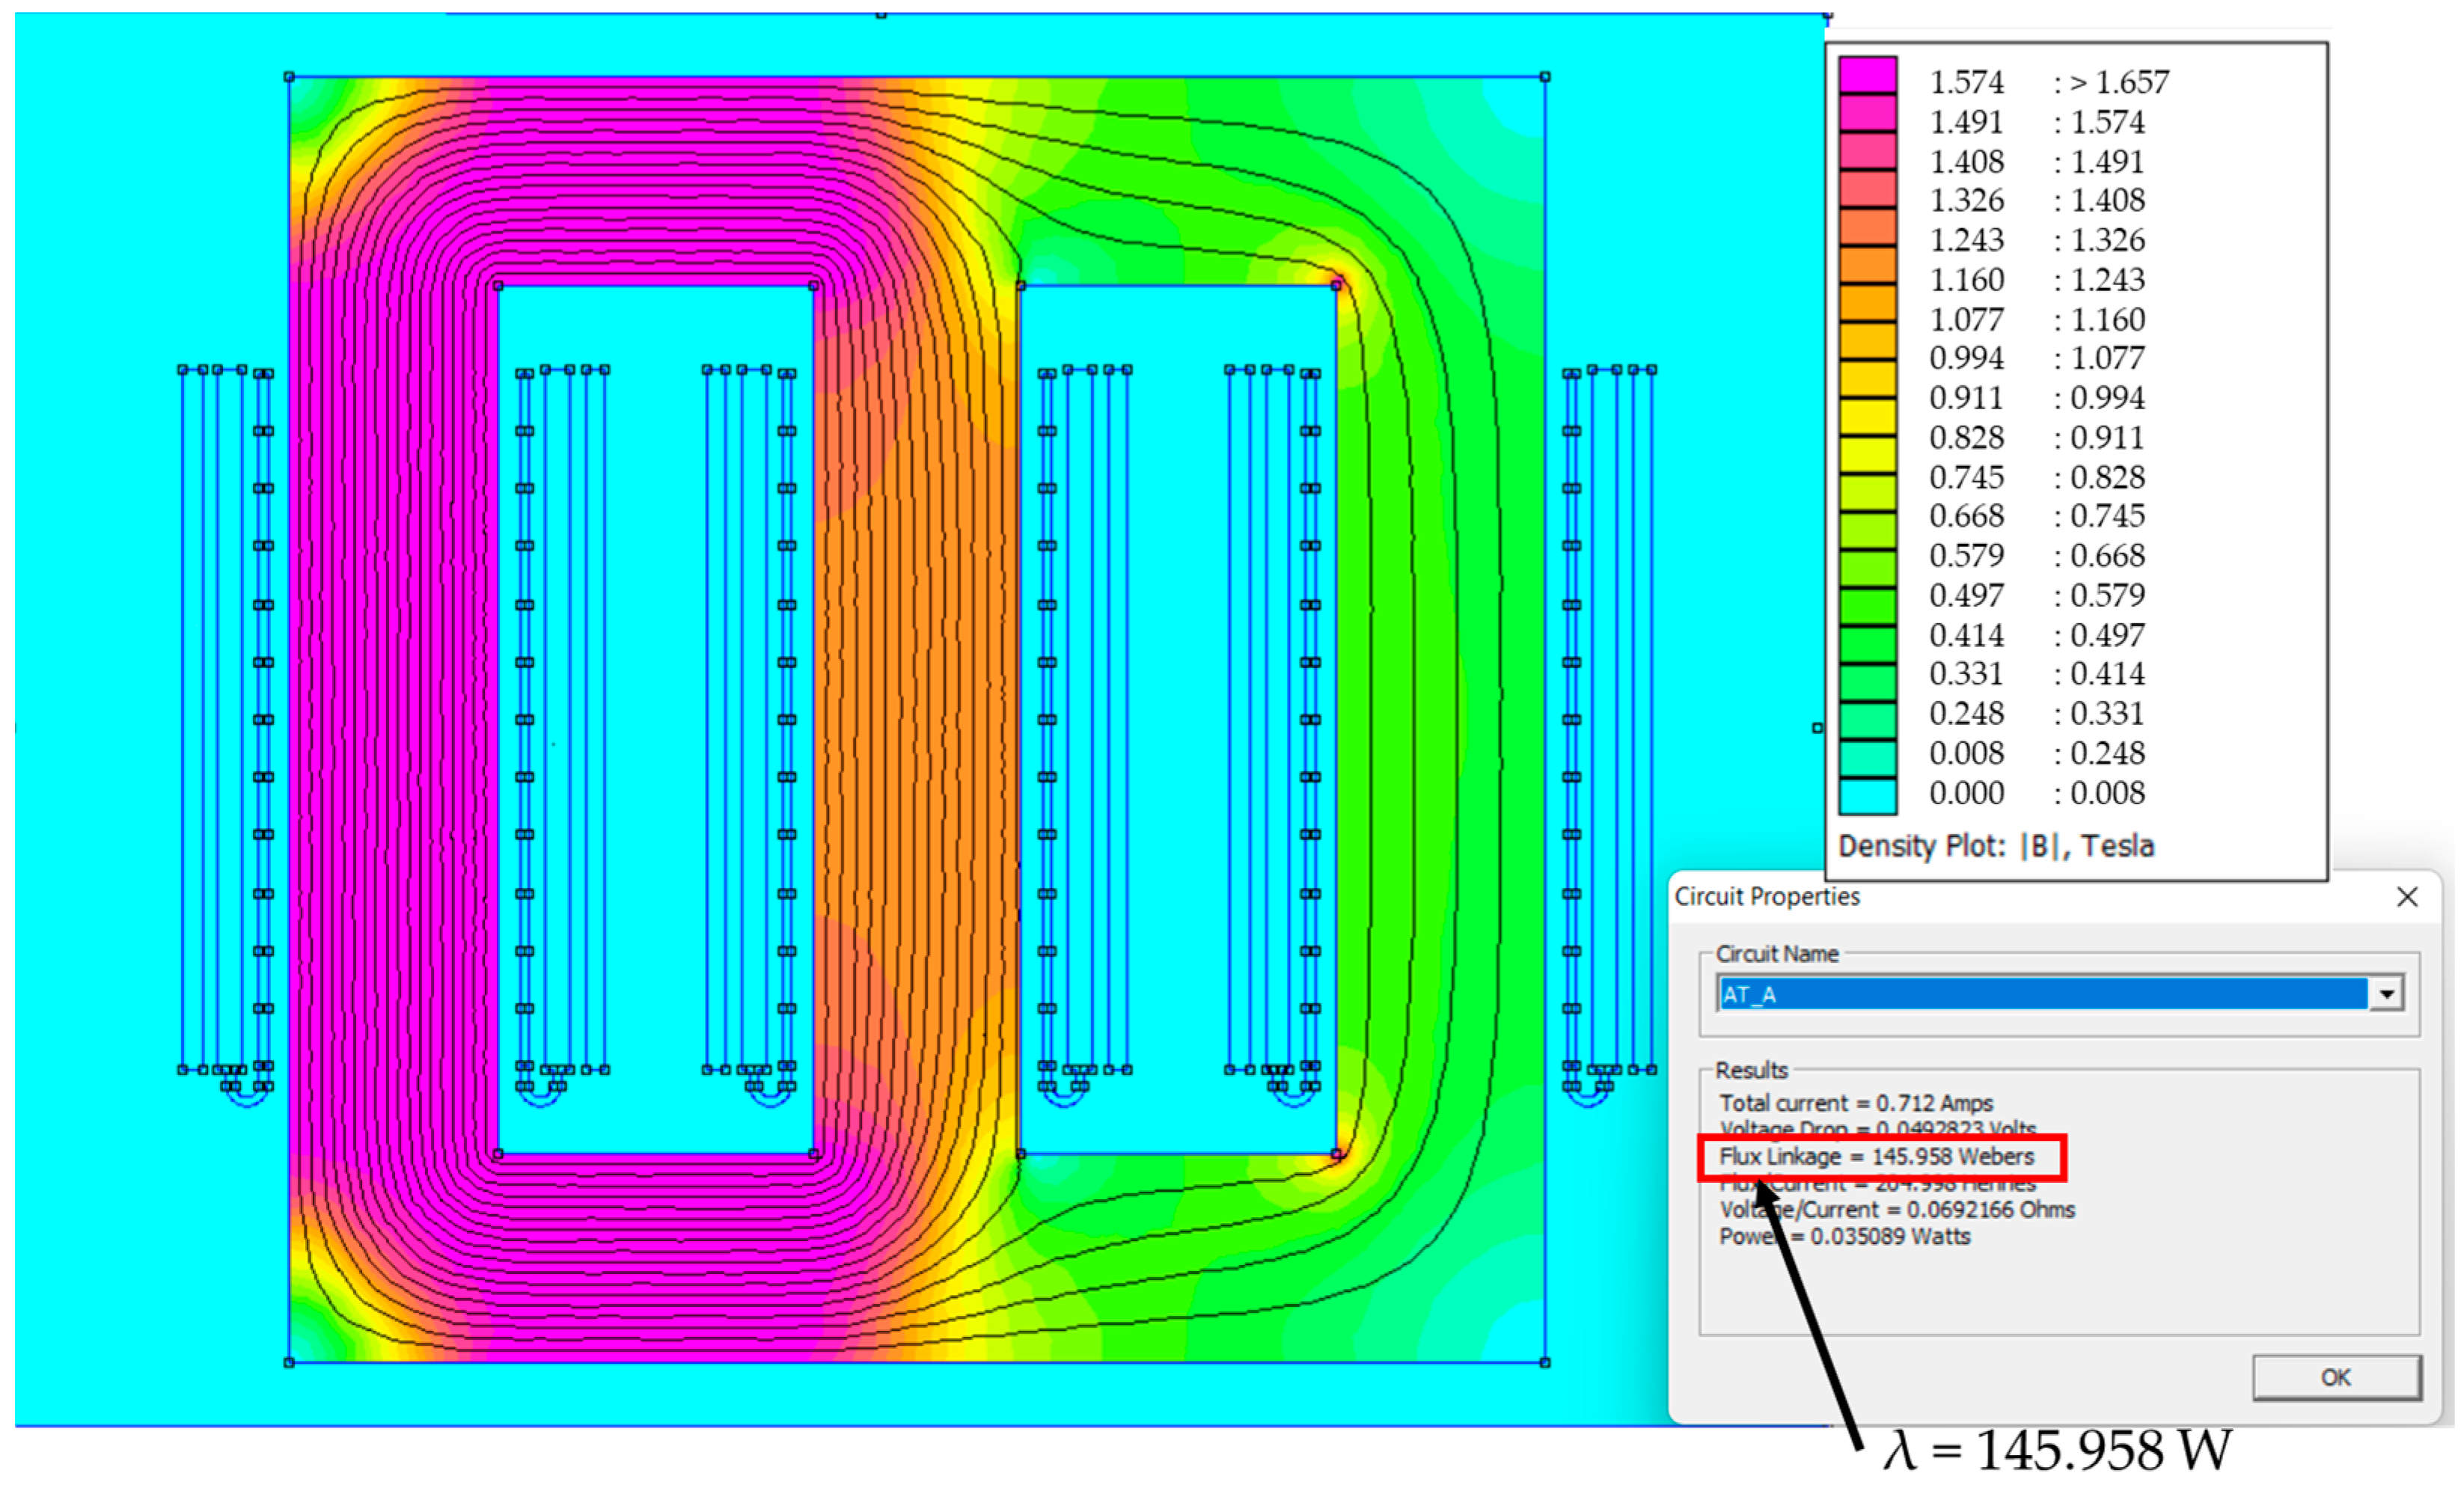2464x1488 pixels.
Task: Click the λ = 145.958 W annotation text
Action: coord(2057,1450)
